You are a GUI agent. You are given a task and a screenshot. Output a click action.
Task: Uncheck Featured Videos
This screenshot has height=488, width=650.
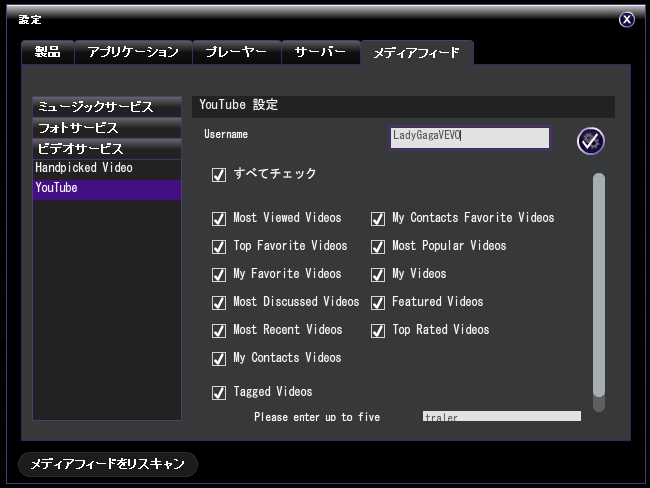(378, 303)
